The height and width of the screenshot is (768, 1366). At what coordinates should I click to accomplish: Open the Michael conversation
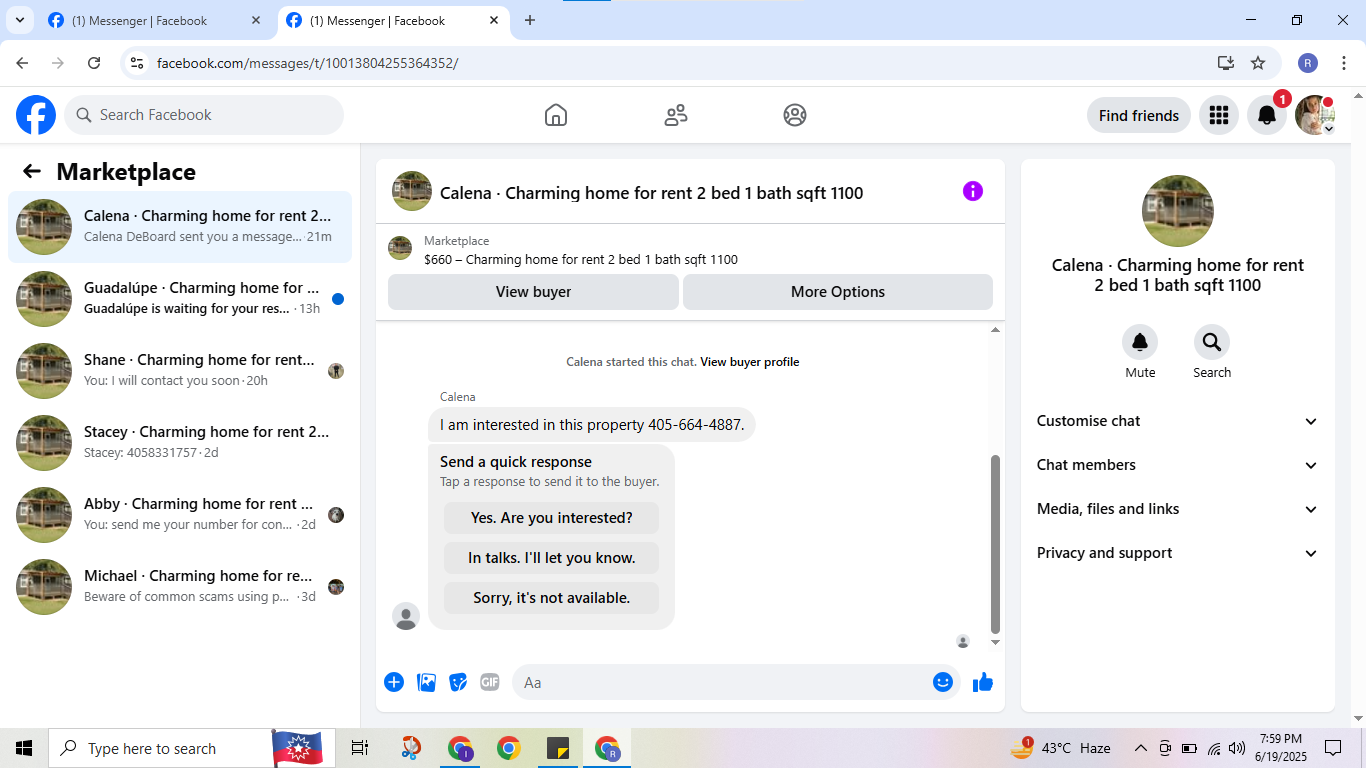[180, 587]
